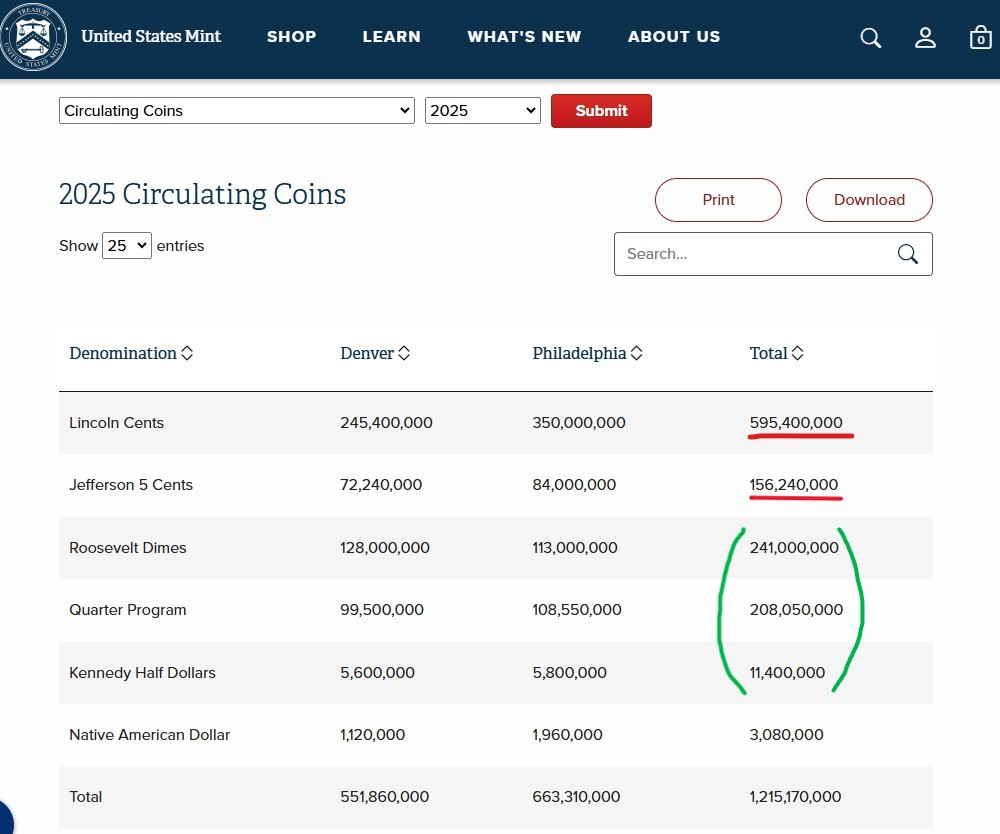Sort table by Philadelphia column arrows
Screen dimensions: 1000x834
tap(636, 353)
